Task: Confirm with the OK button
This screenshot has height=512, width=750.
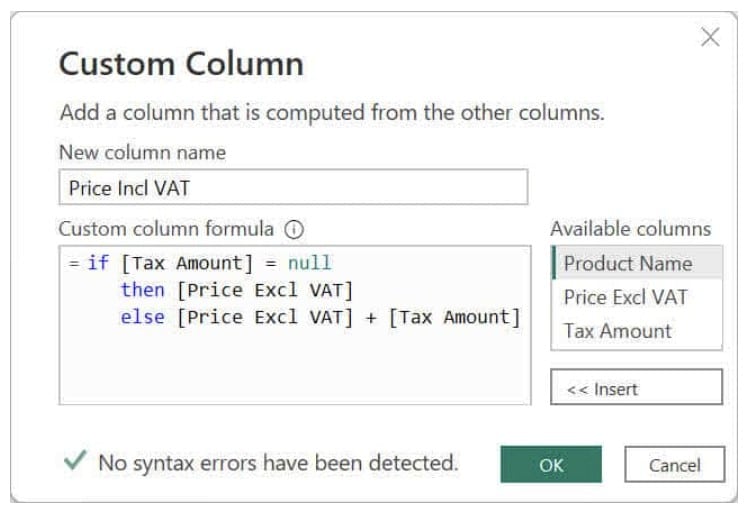Action: (x=551, y=464)
